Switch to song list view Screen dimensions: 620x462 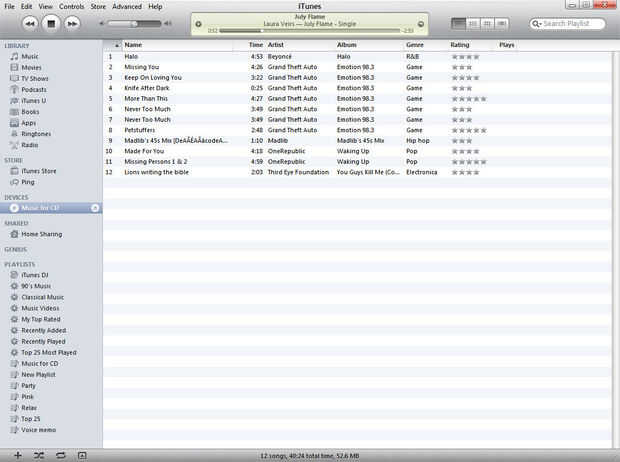458,24
